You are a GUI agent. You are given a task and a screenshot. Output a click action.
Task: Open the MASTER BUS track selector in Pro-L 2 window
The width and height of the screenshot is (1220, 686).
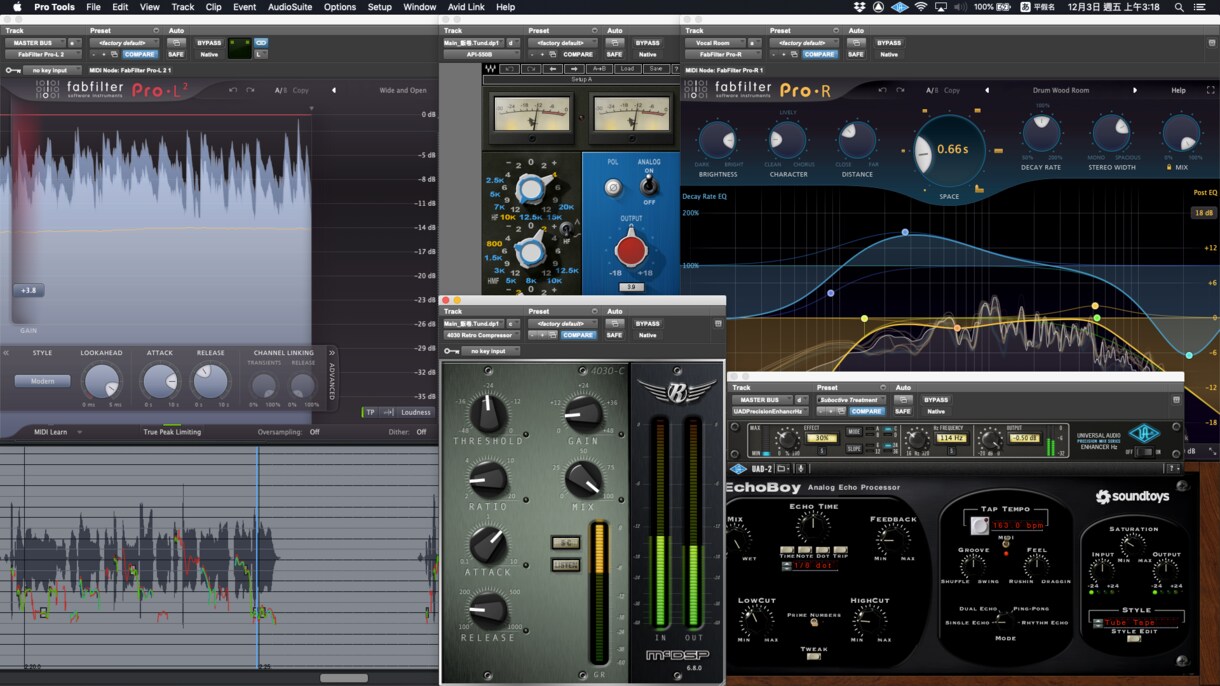(x=35, y=43)
